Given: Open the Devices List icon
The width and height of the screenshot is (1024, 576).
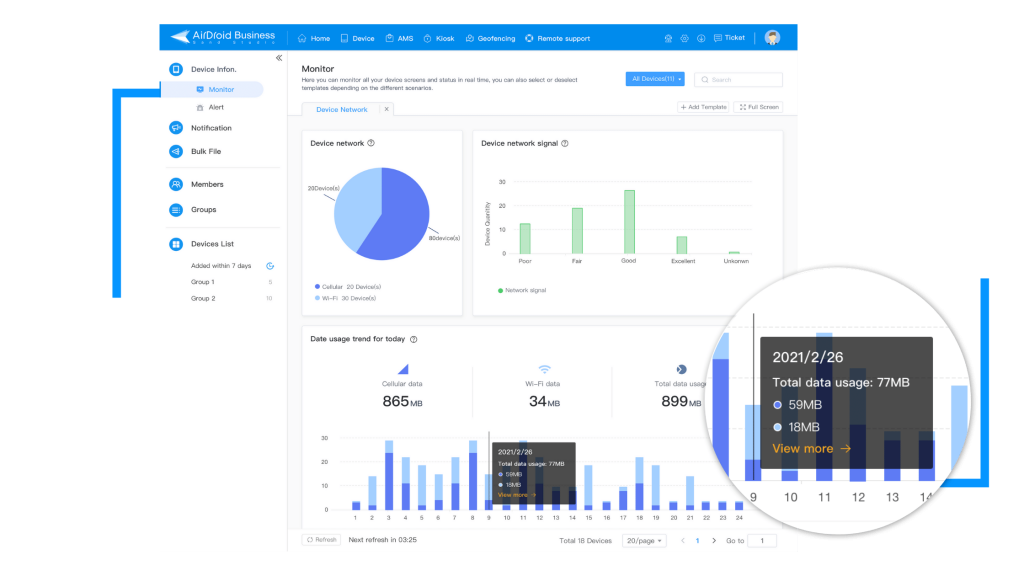Looking at the screenshot, I should (x=175, y=243).
